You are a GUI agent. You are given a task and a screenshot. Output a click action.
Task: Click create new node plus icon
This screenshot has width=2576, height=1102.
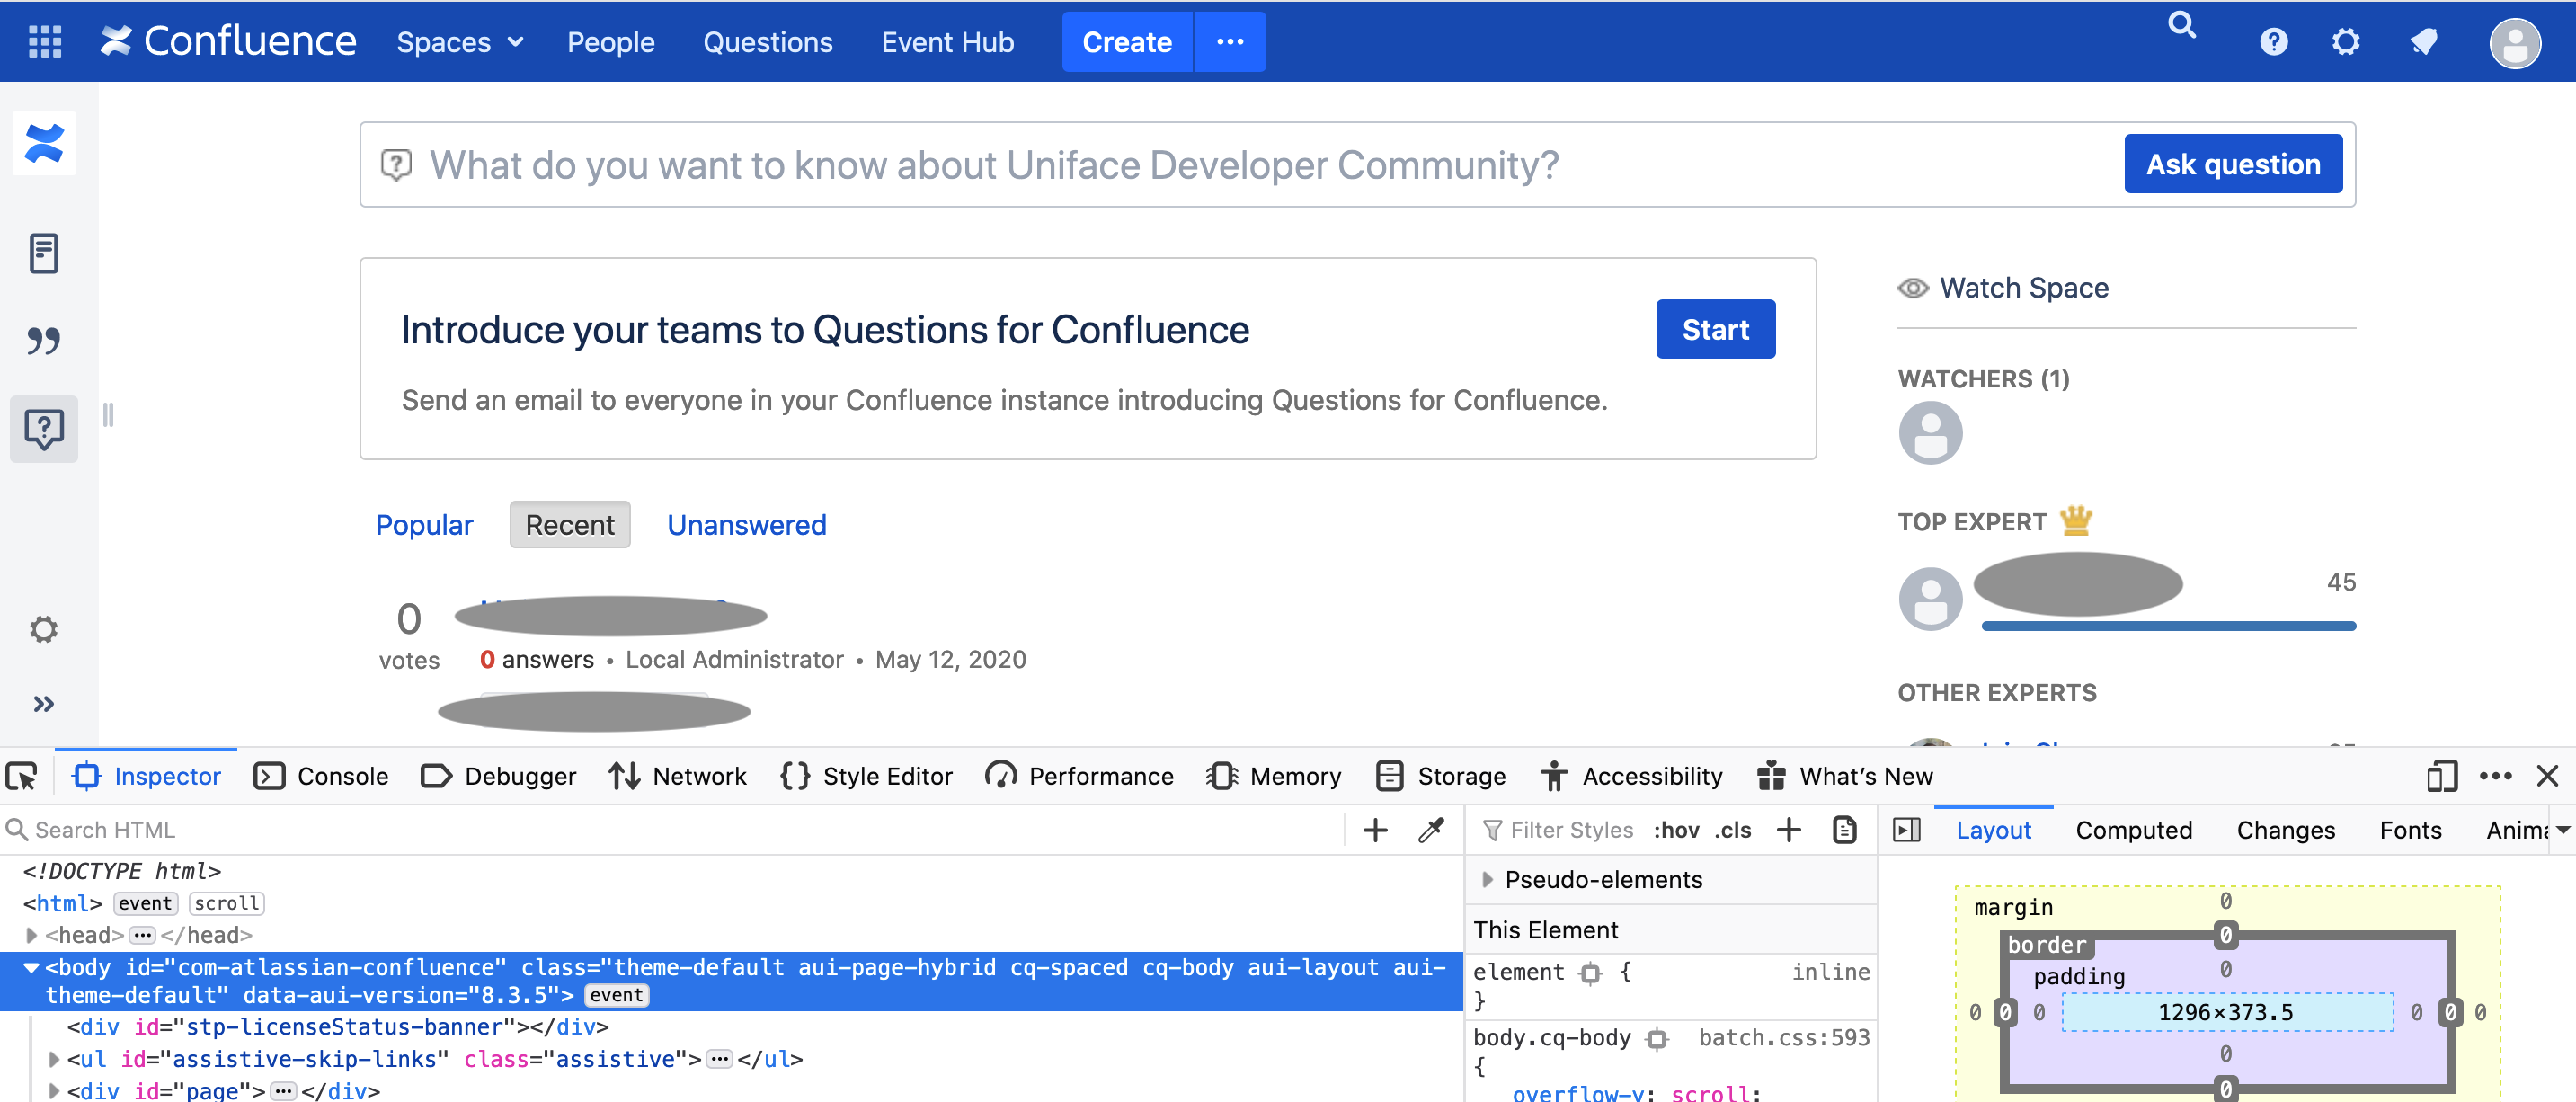1375,830
